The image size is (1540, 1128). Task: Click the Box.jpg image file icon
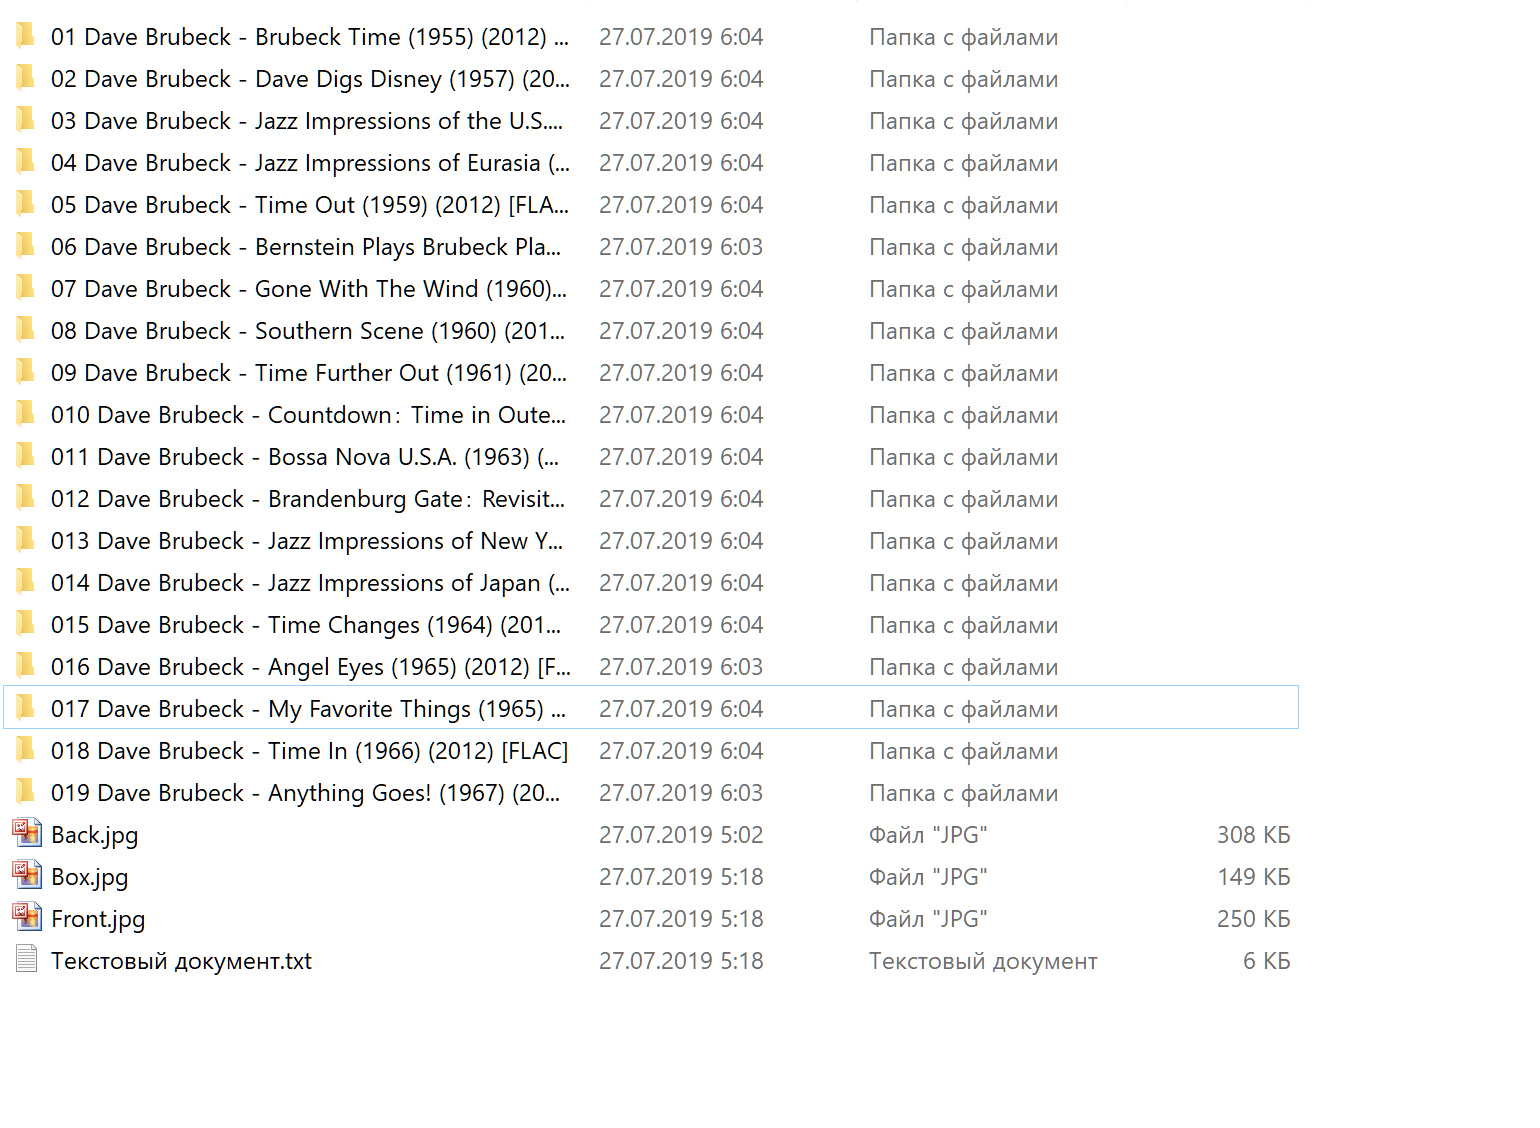(27, 875)
